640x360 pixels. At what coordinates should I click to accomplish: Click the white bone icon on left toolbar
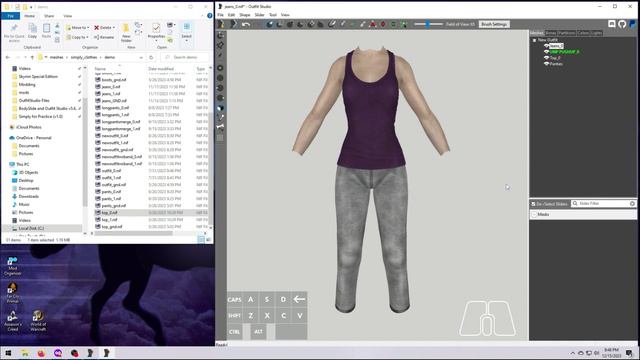[220, 127]
